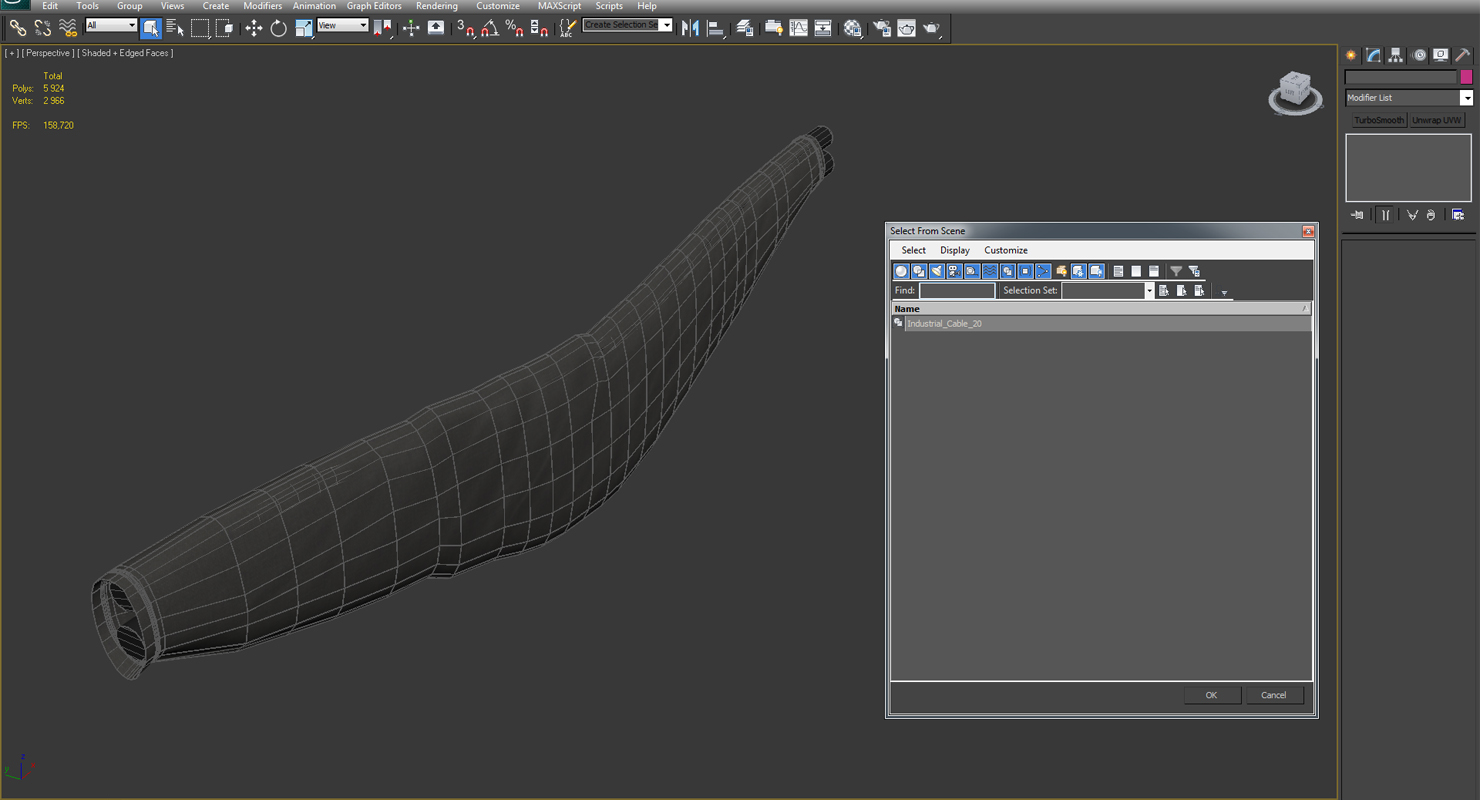Open Select by Name tool in main toolbar

[x=175, y=28]
